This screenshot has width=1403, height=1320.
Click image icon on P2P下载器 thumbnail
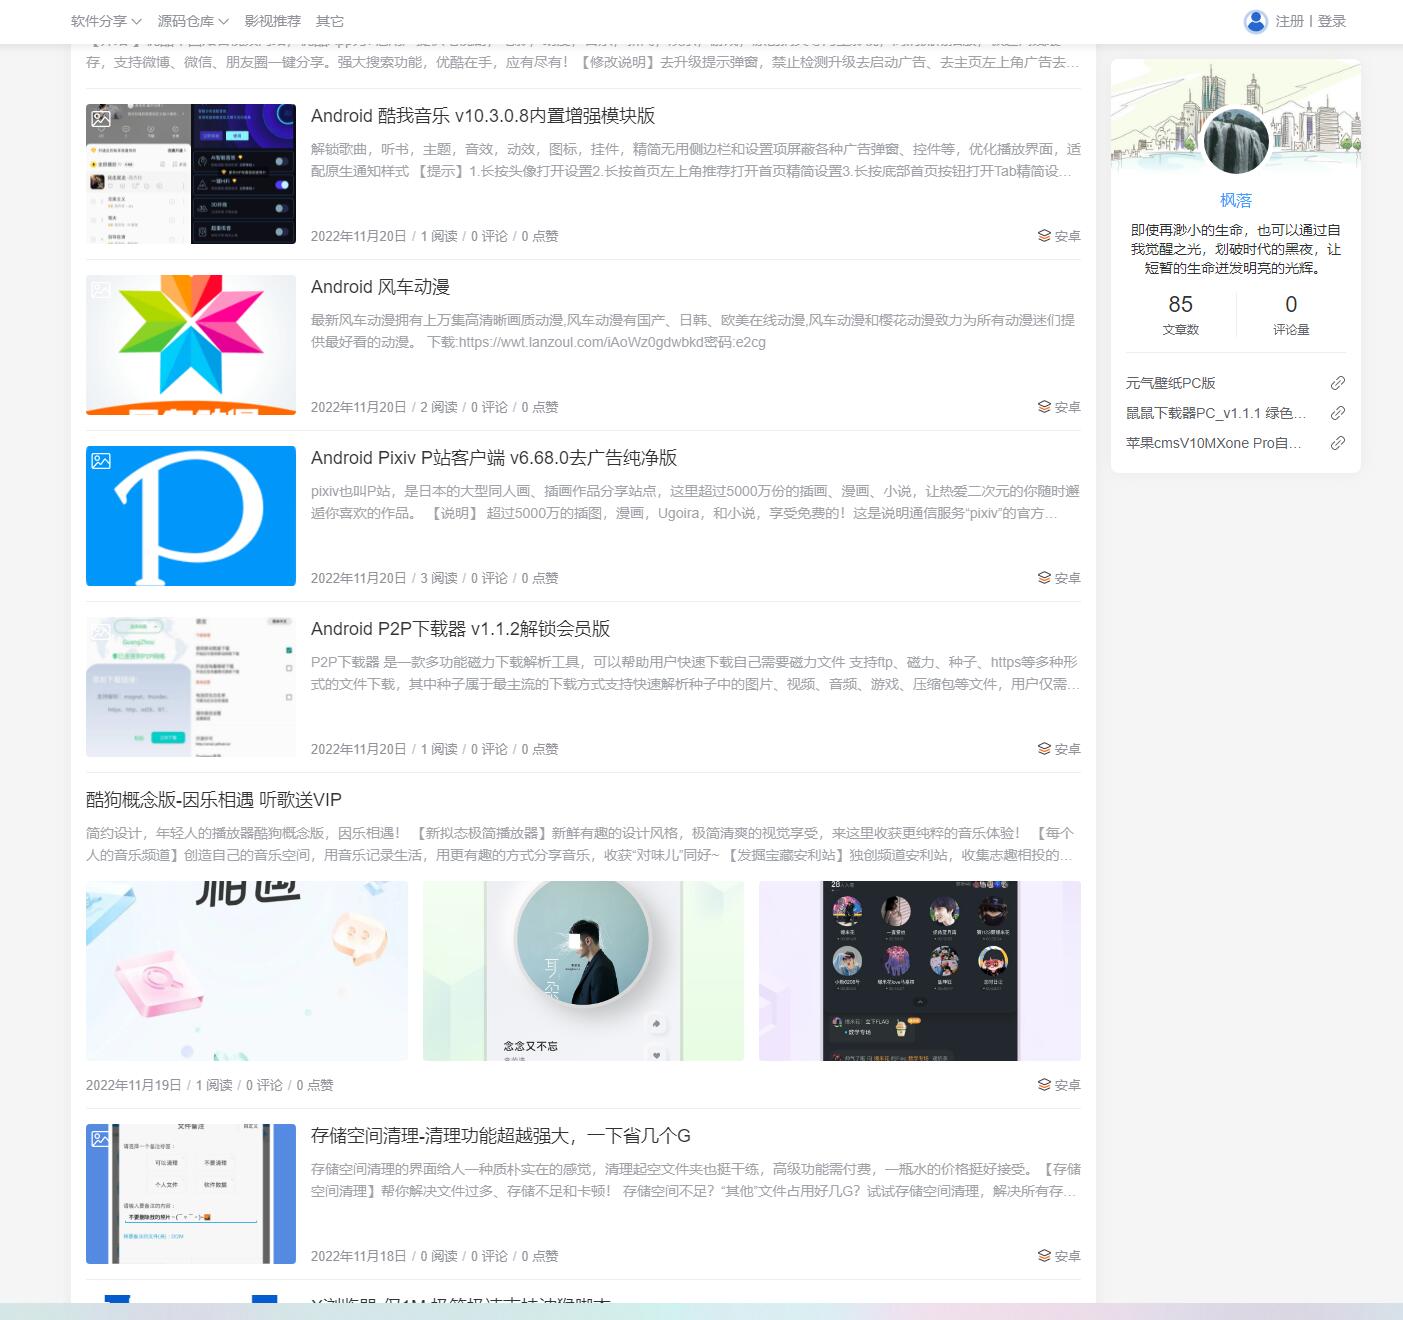click(101, 632)
